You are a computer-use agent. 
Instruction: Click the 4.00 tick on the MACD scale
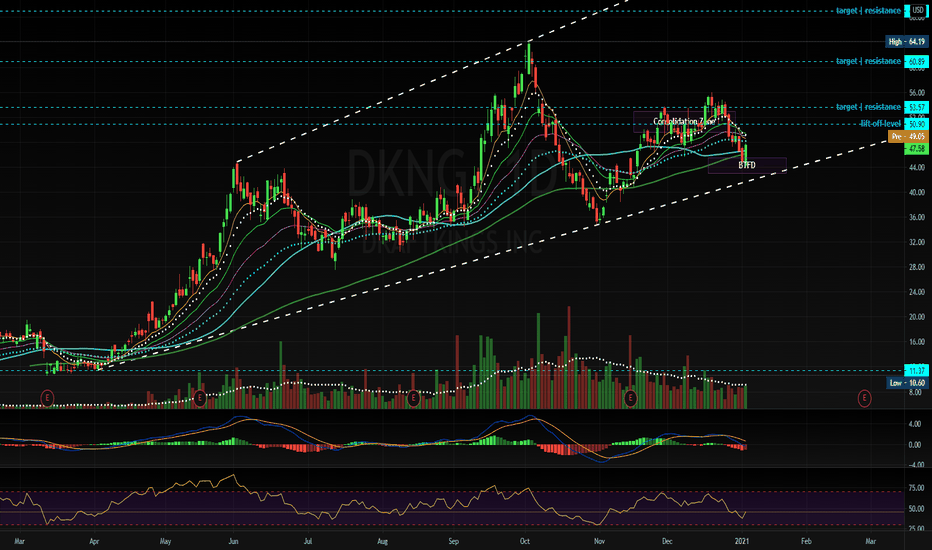[914, 425]
